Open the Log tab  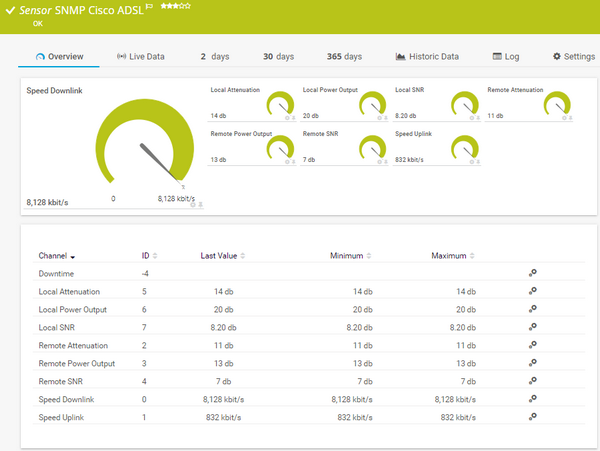[506, 57]
